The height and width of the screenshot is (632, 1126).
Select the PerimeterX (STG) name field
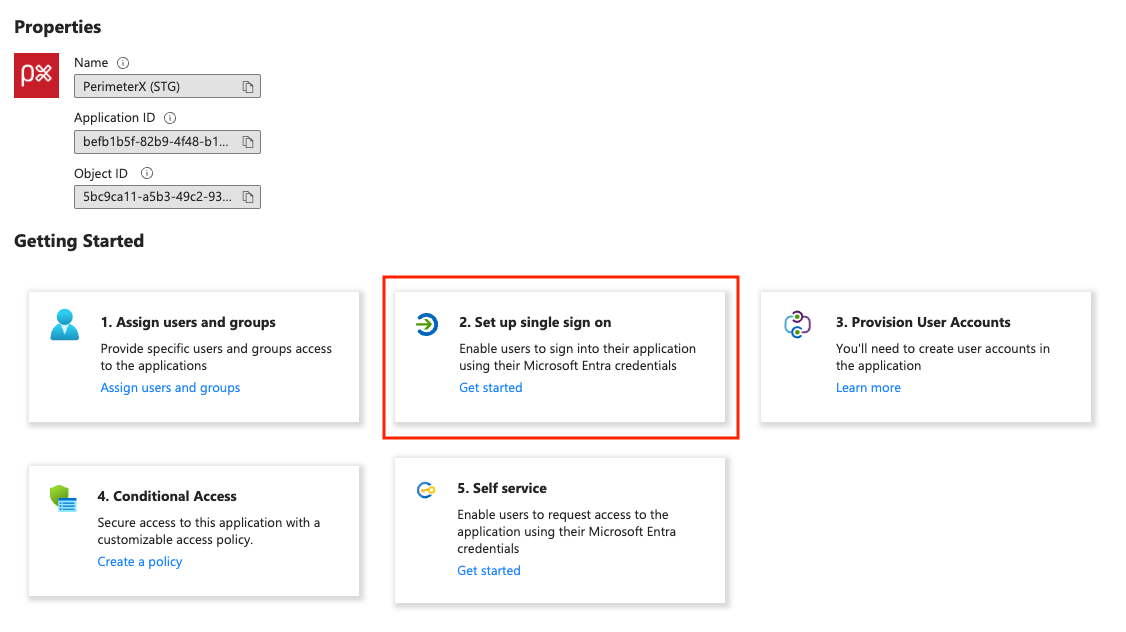[155, 87]
